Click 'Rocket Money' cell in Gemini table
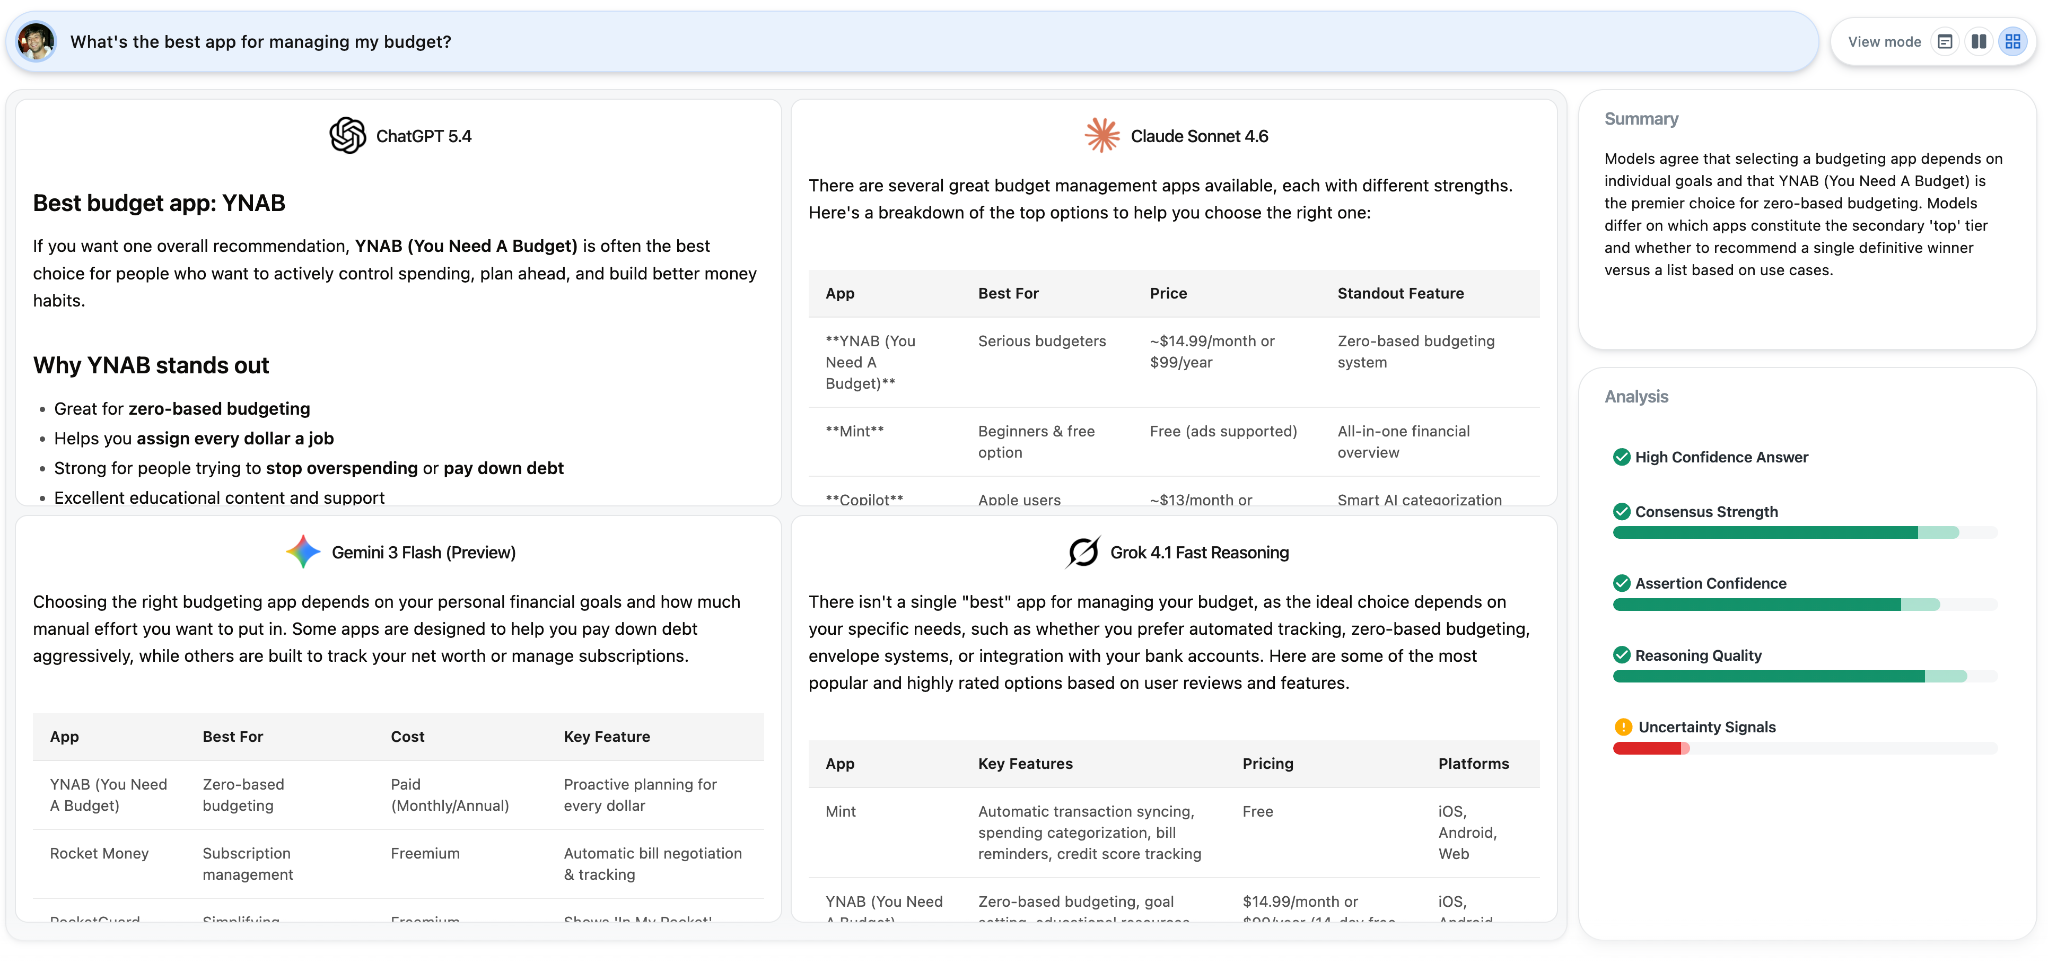The width and height of the screenshot is (2048, 961). (x=99, y=853)
